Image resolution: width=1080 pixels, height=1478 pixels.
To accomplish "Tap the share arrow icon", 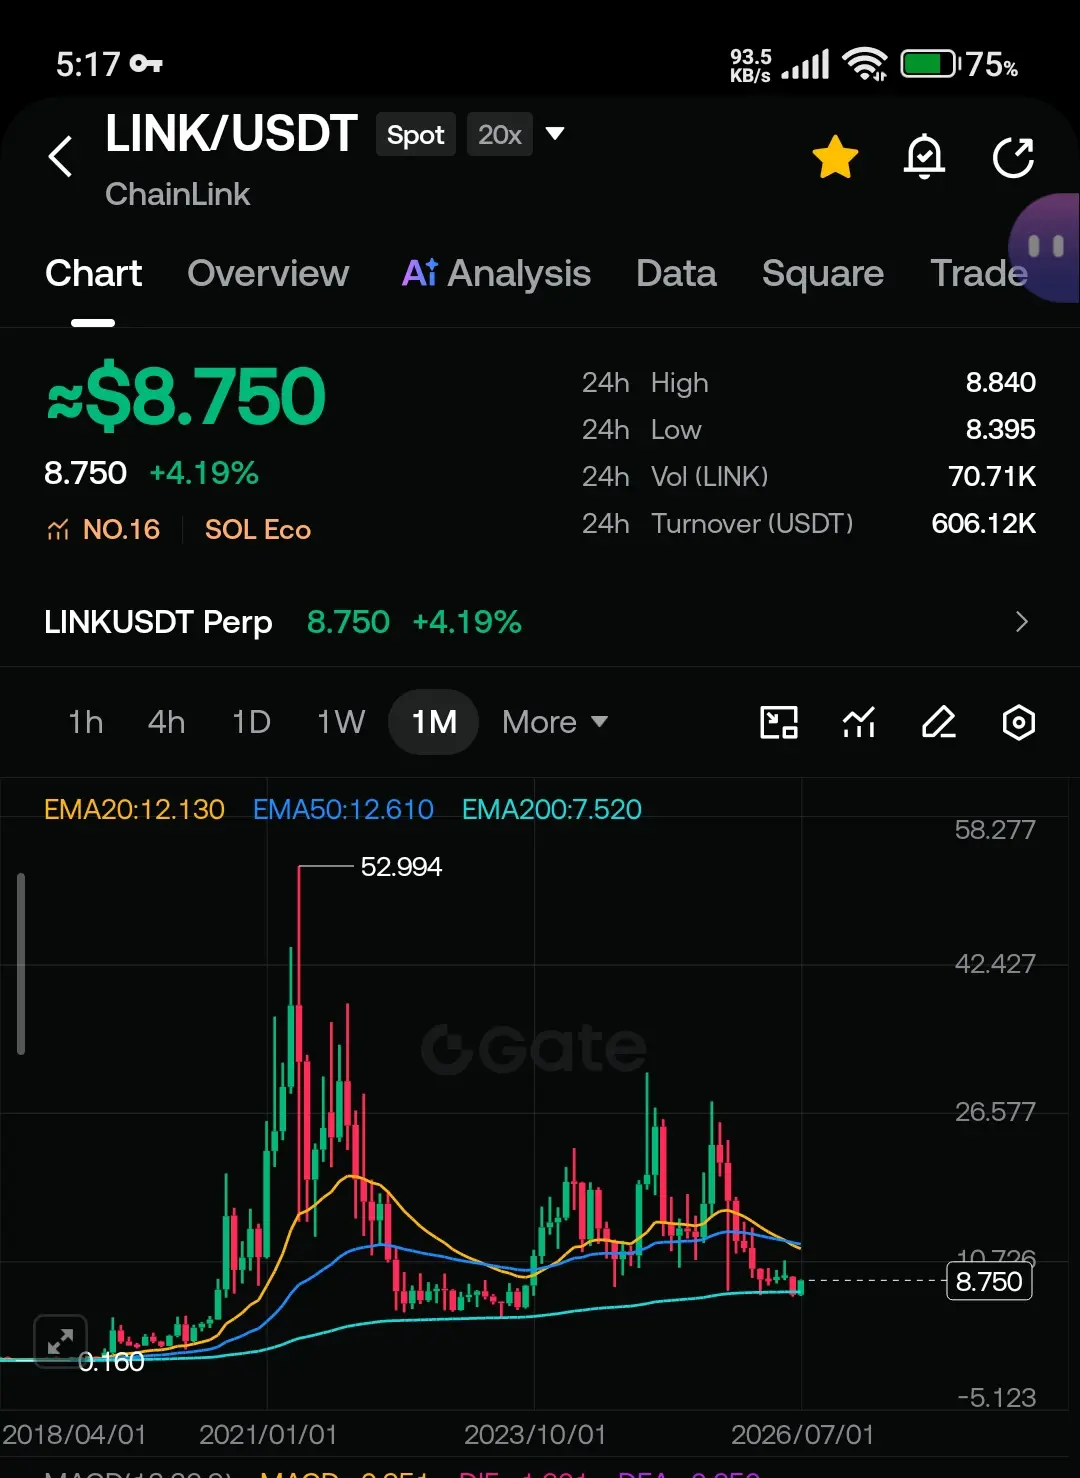I will [1013, 157].
